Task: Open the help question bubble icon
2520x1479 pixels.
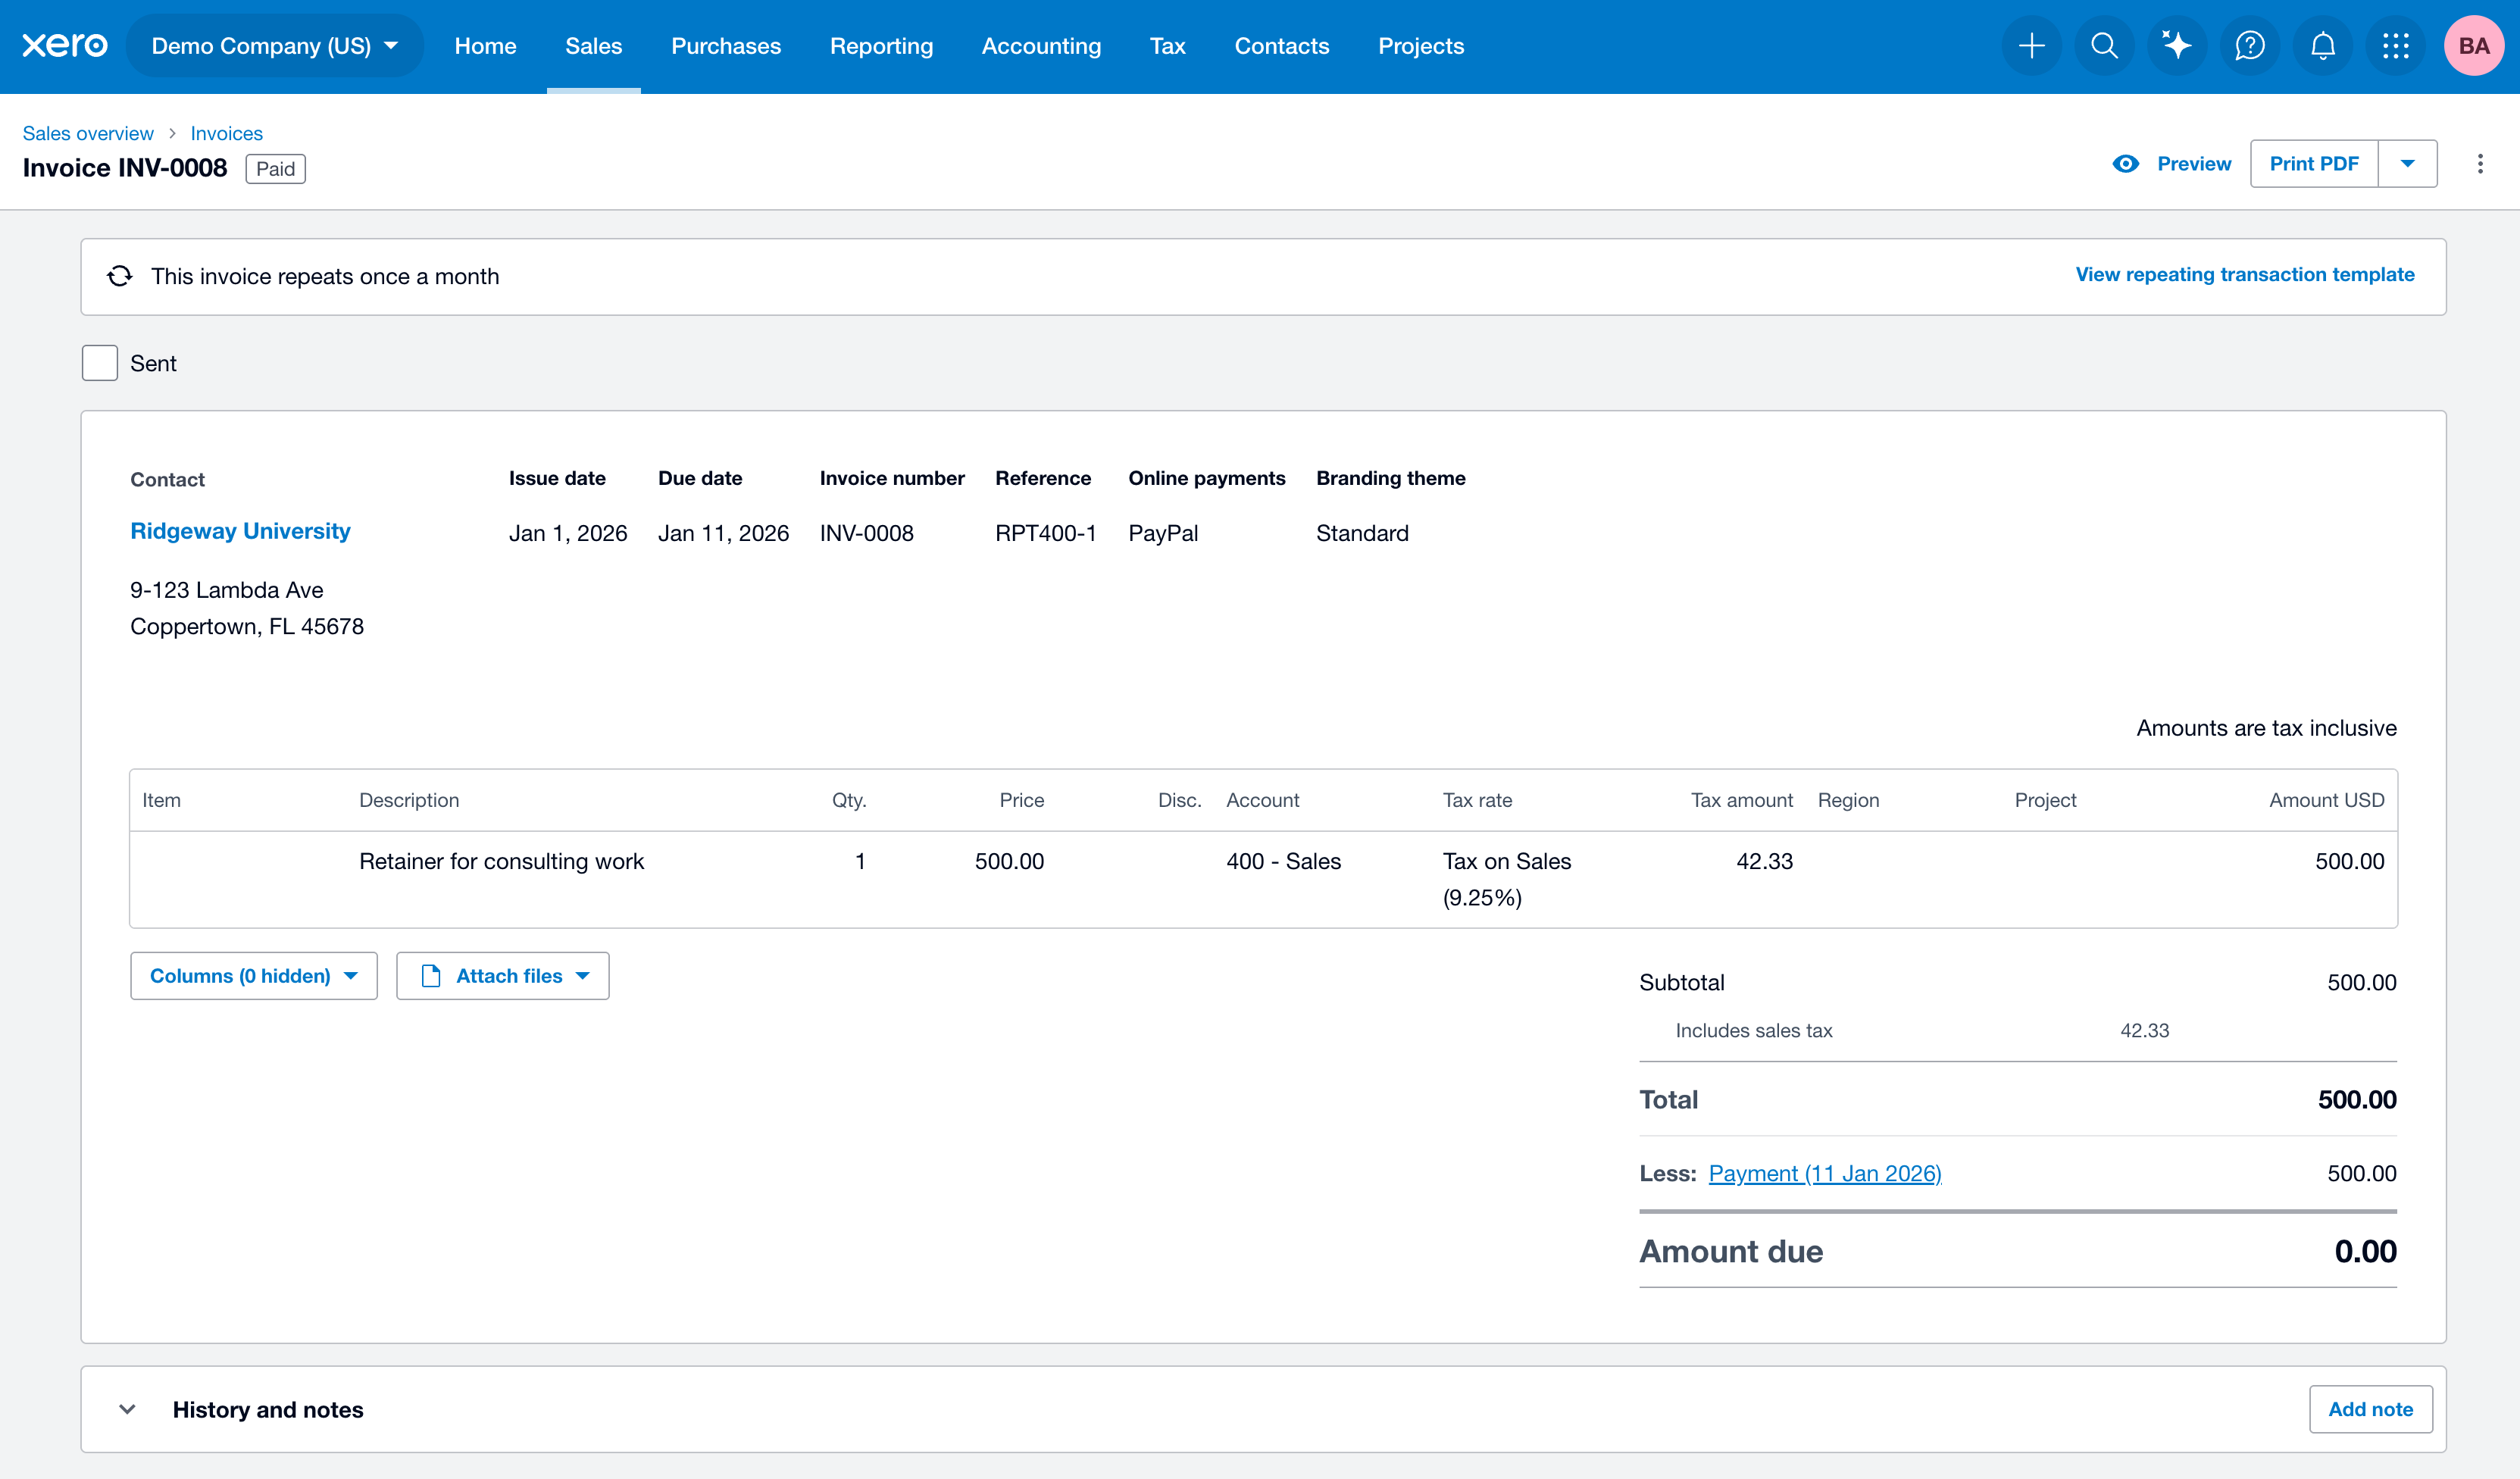Action: tap(2250, 46)
